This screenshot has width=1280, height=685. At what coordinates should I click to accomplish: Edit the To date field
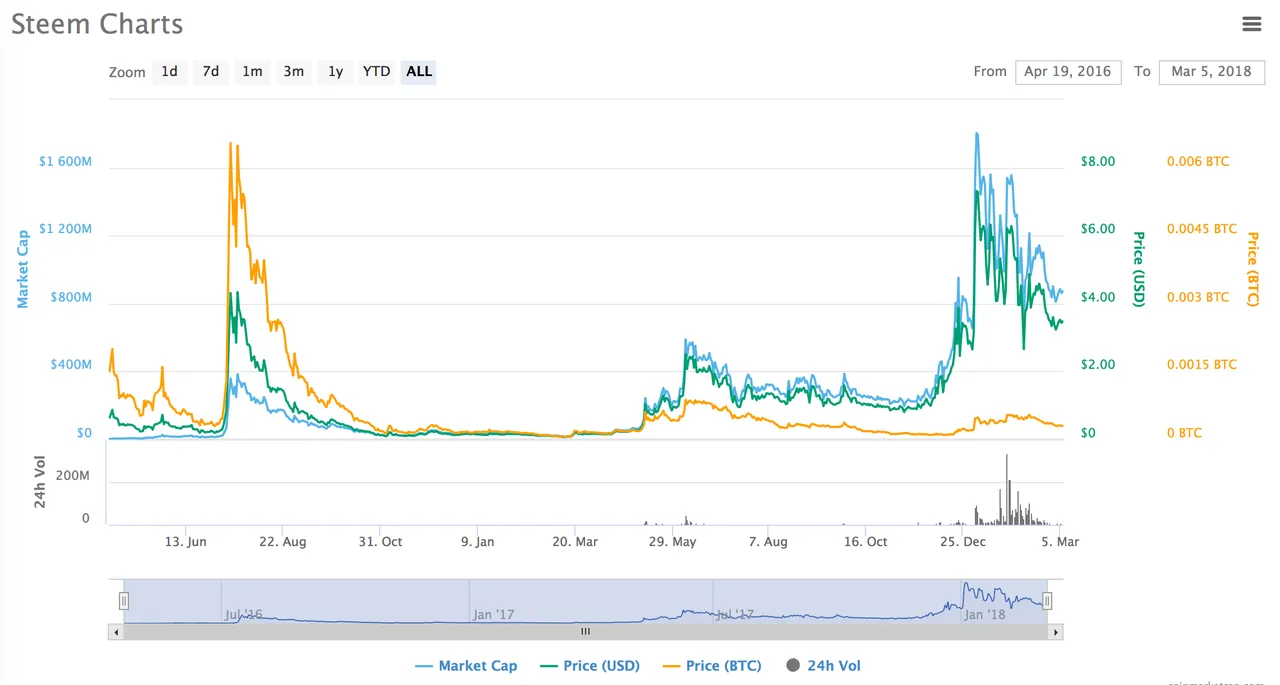1211,72
